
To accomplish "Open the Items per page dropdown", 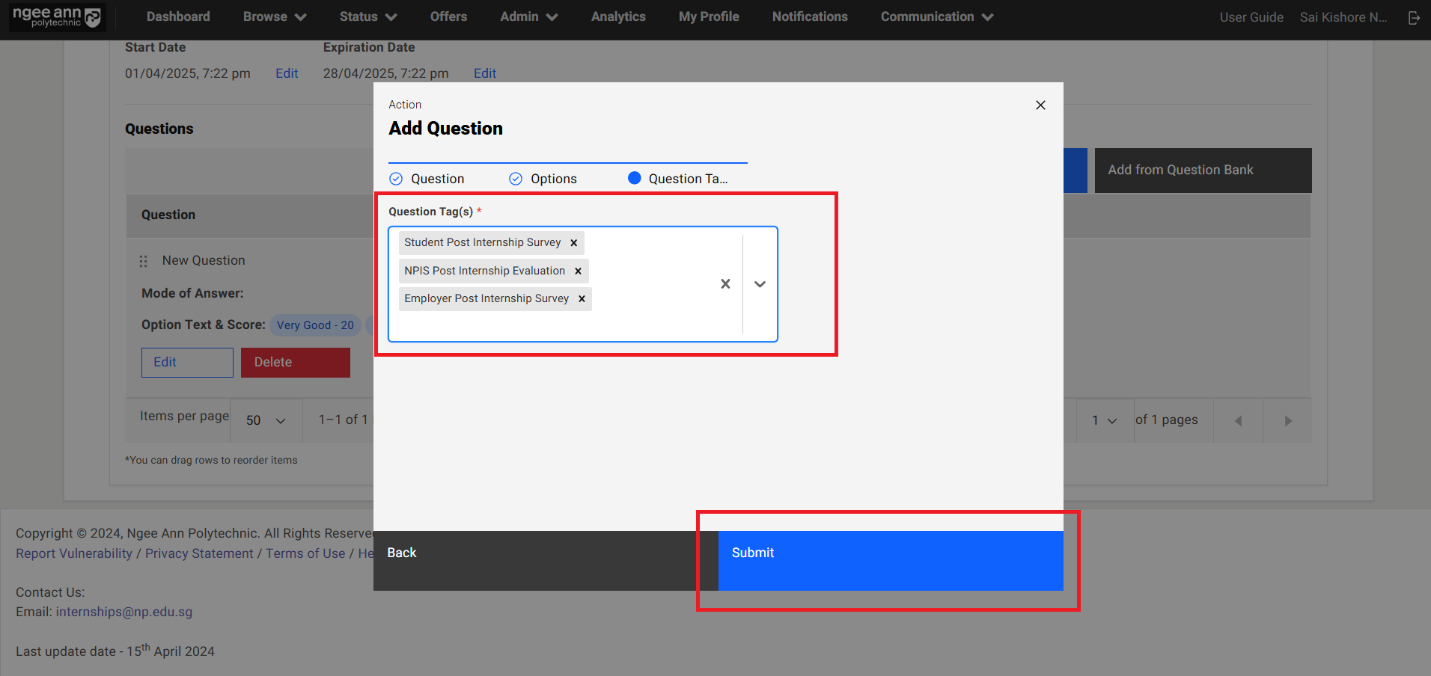I will tap(266, 421).
